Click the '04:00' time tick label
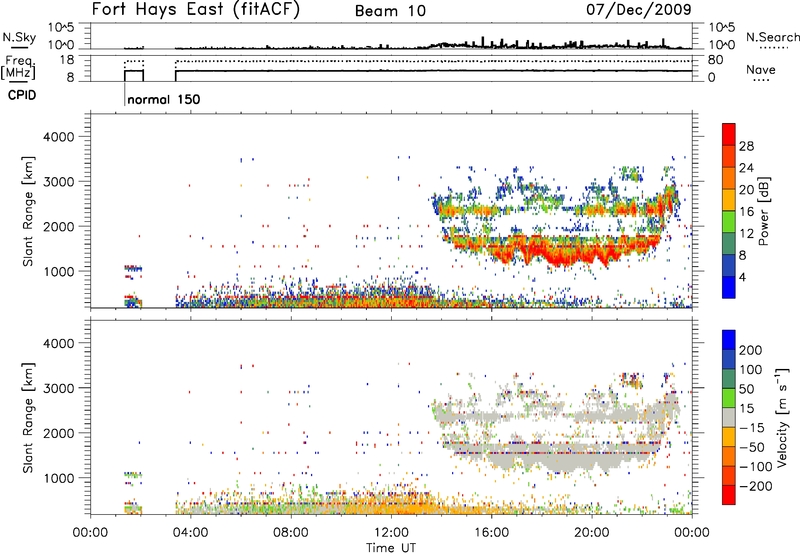This screenshot has height=554, width=800. pos(190,533)
